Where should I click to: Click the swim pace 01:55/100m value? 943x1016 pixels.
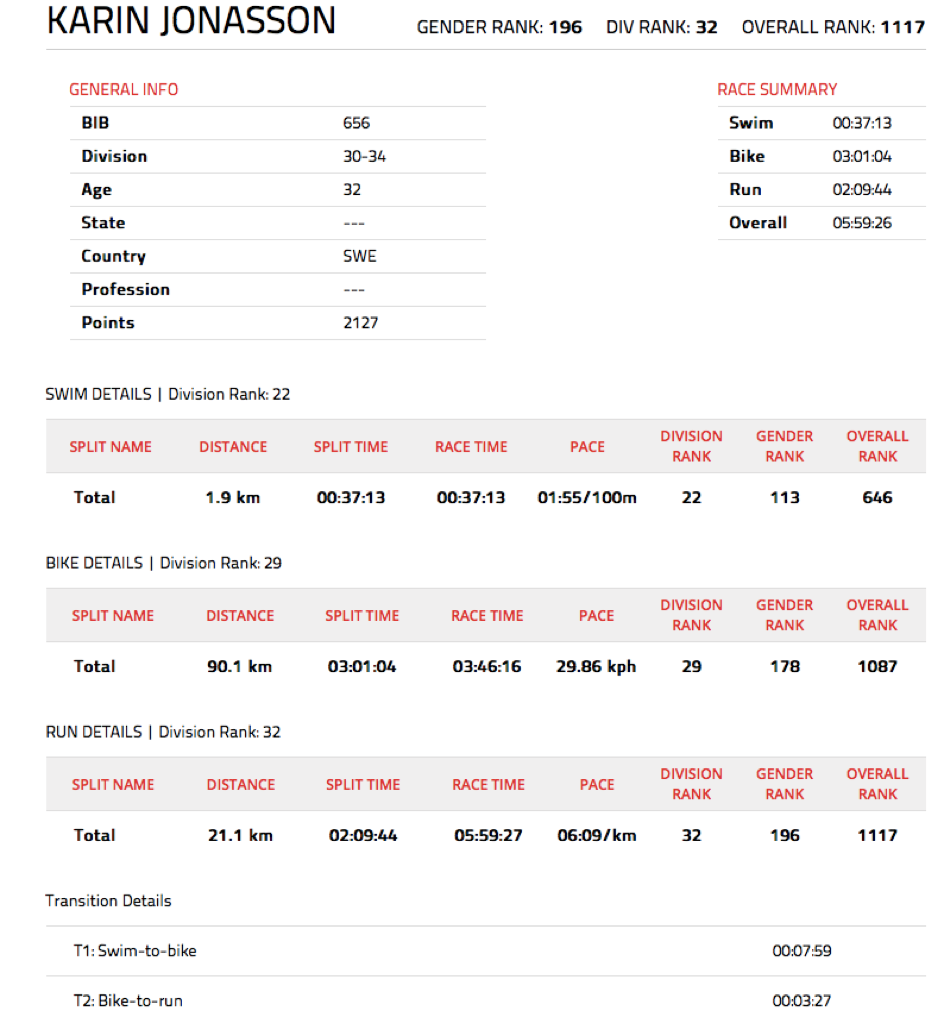click(x=587, y=498)
